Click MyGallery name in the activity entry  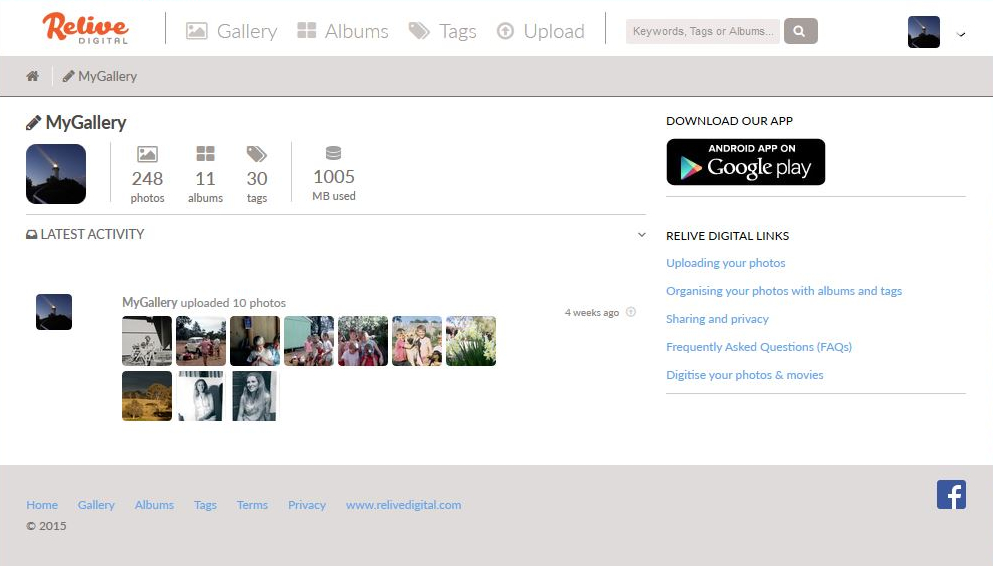[x=149, y=303]
